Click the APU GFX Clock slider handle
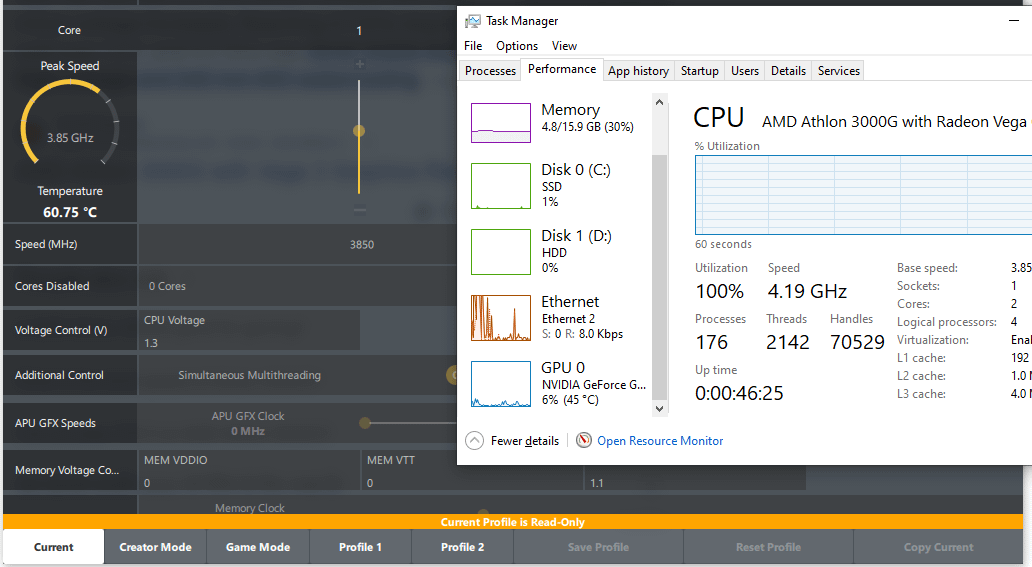This screenshot has height=567, width=1032. click(365, 423)
